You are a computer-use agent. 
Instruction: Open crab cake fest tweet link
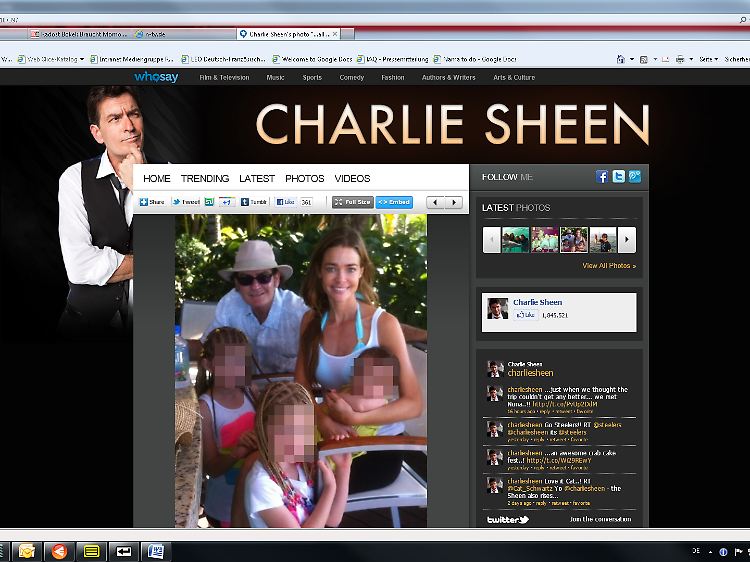559,461
